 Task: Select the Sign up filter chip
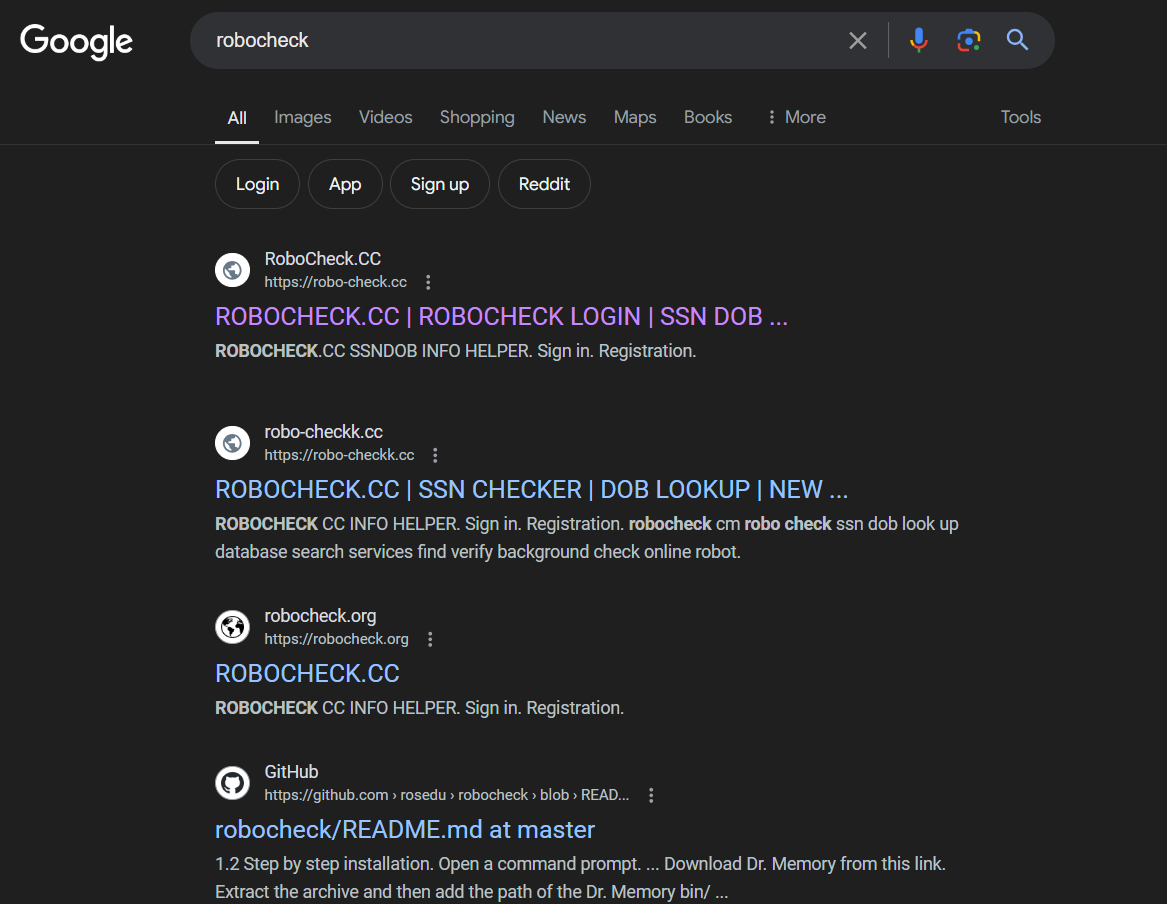(439, 184)
